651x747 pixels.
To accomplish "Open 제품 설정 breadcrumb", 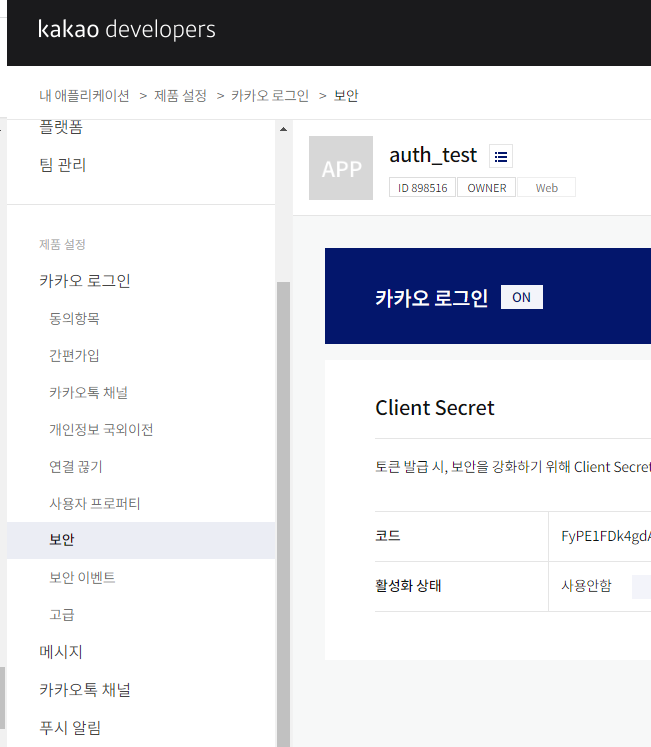I will coord(180,96).
